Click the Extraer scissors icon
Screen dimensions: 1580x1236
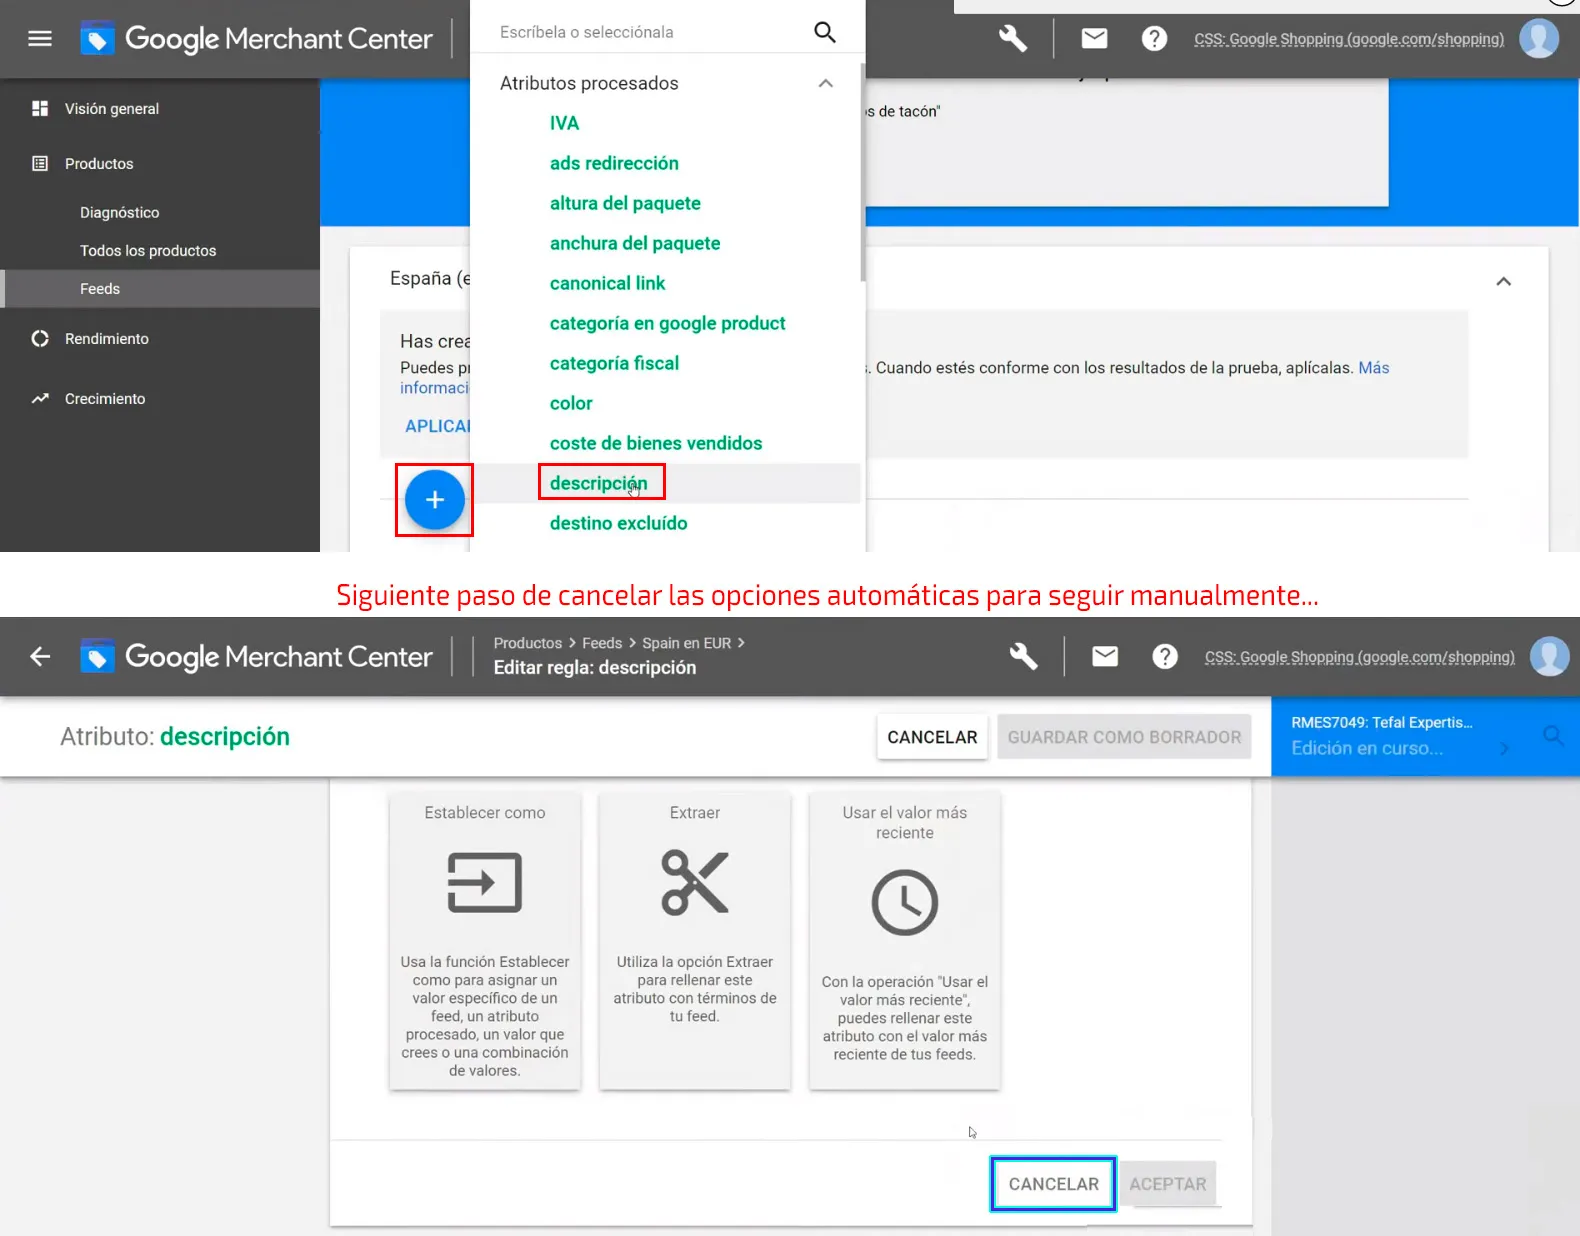point(695,882)
